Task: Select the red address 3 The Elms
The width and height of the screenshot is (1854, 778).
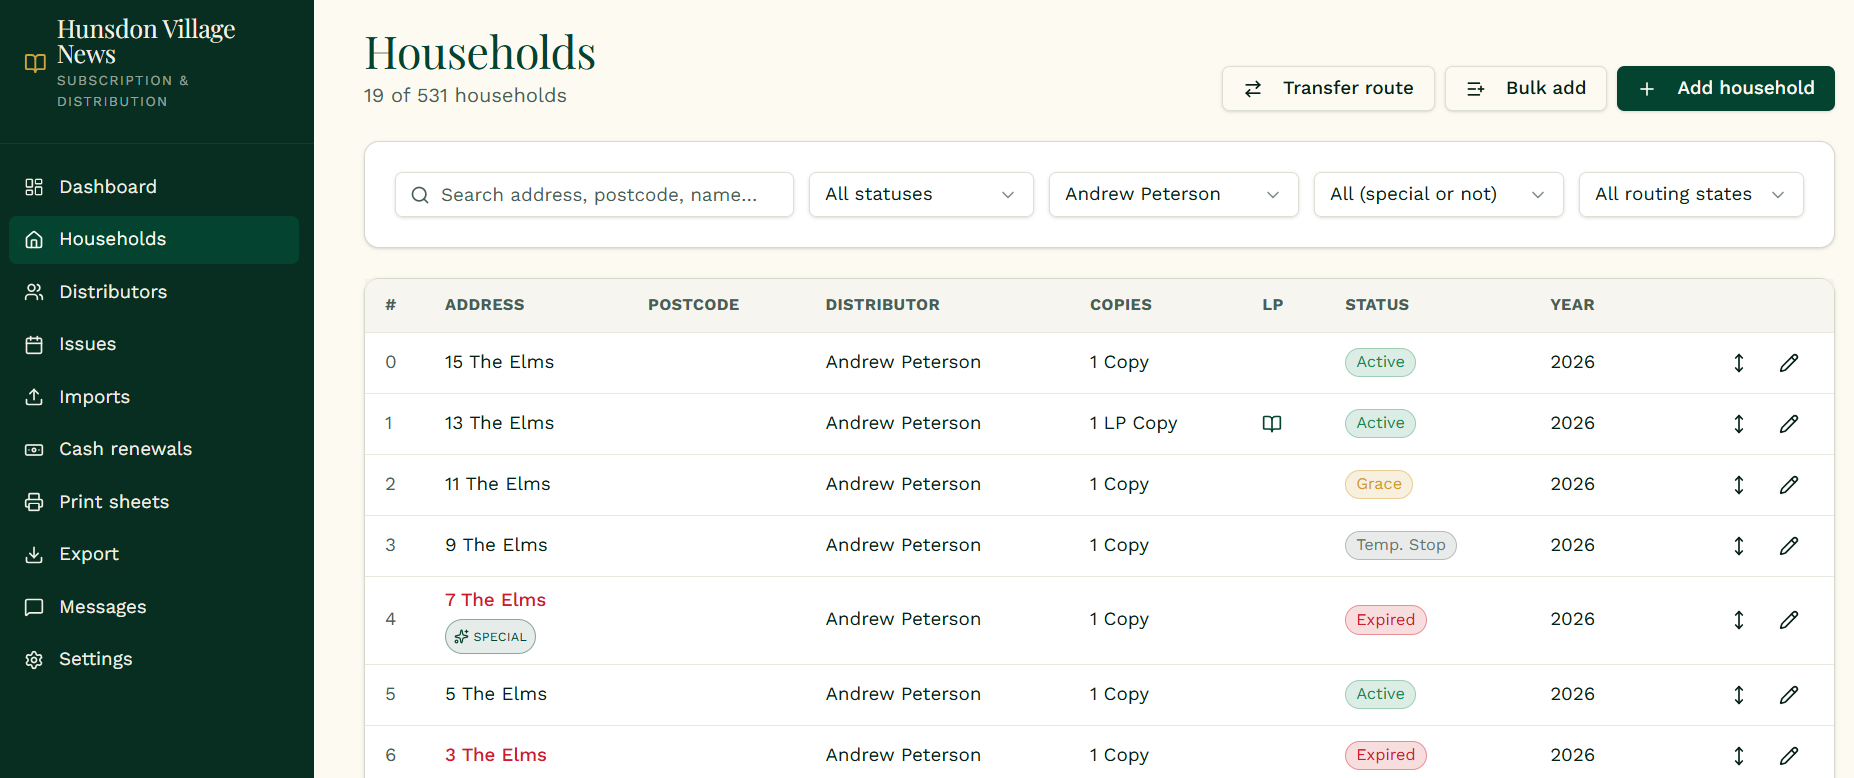Action: [496, 755]
